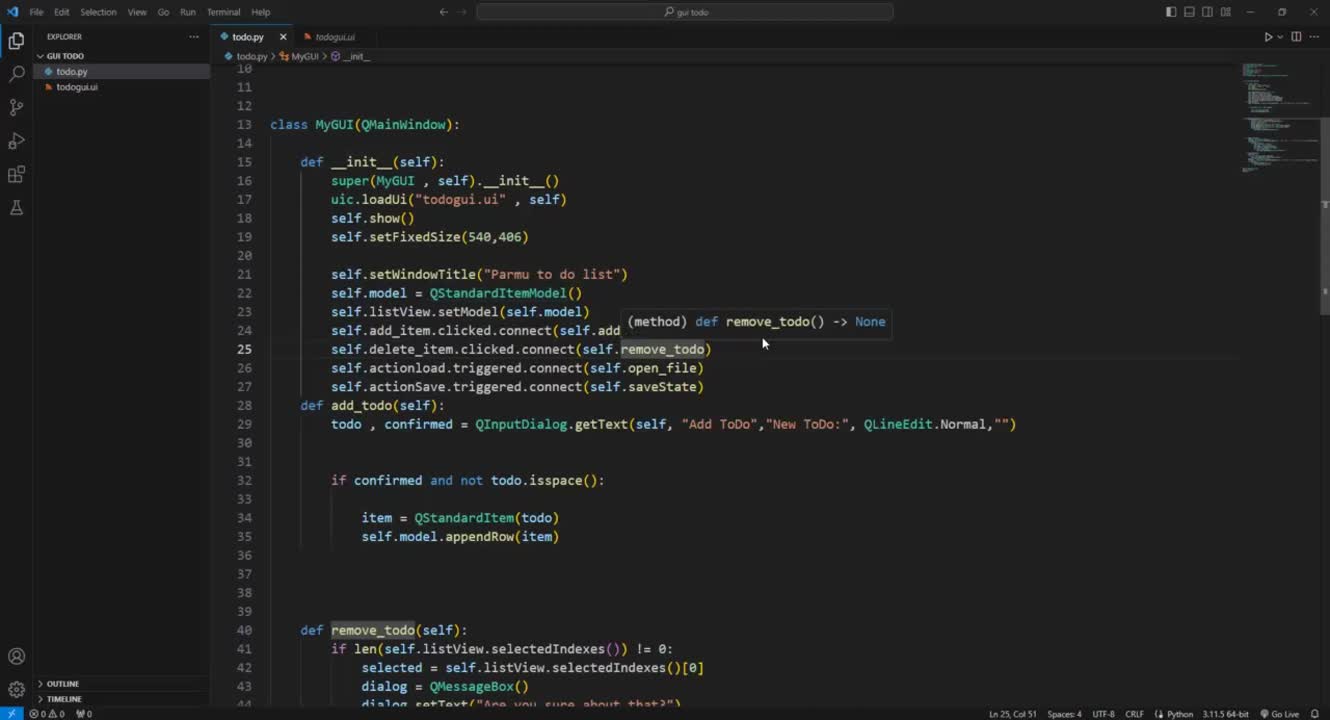This screenshot has width=1330, height=720.
Task: Change indentation via Spaces: 4
Action: tap(1064, 714)
